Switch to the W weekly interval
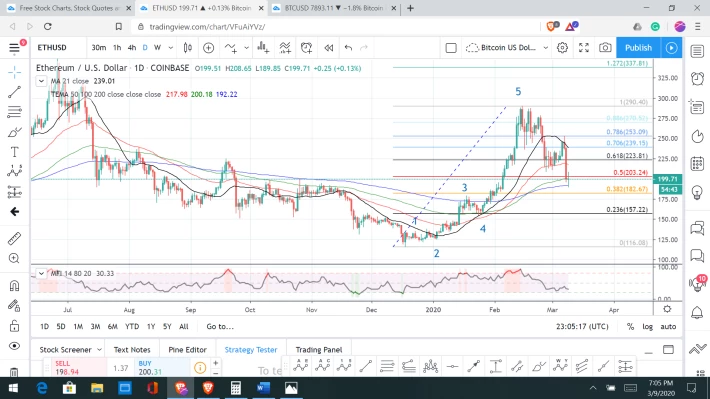The image size is (710, 399). (x=157, y=48)
